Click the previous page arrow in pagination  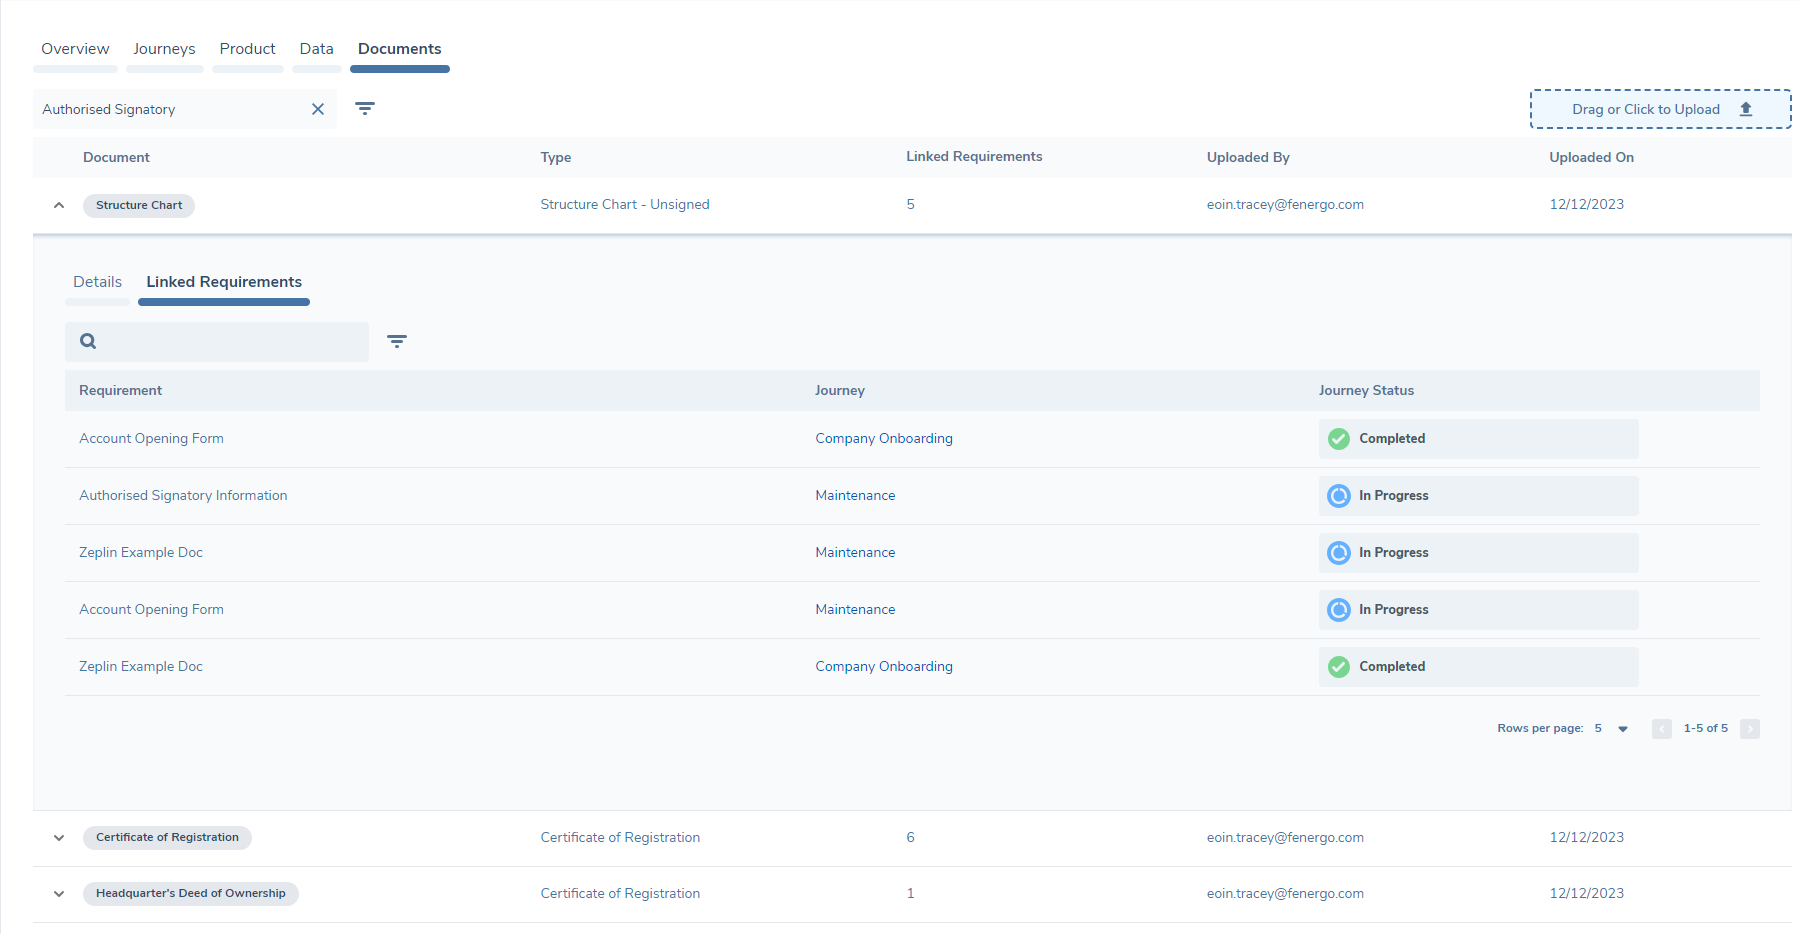click(x=1661, y=729)
